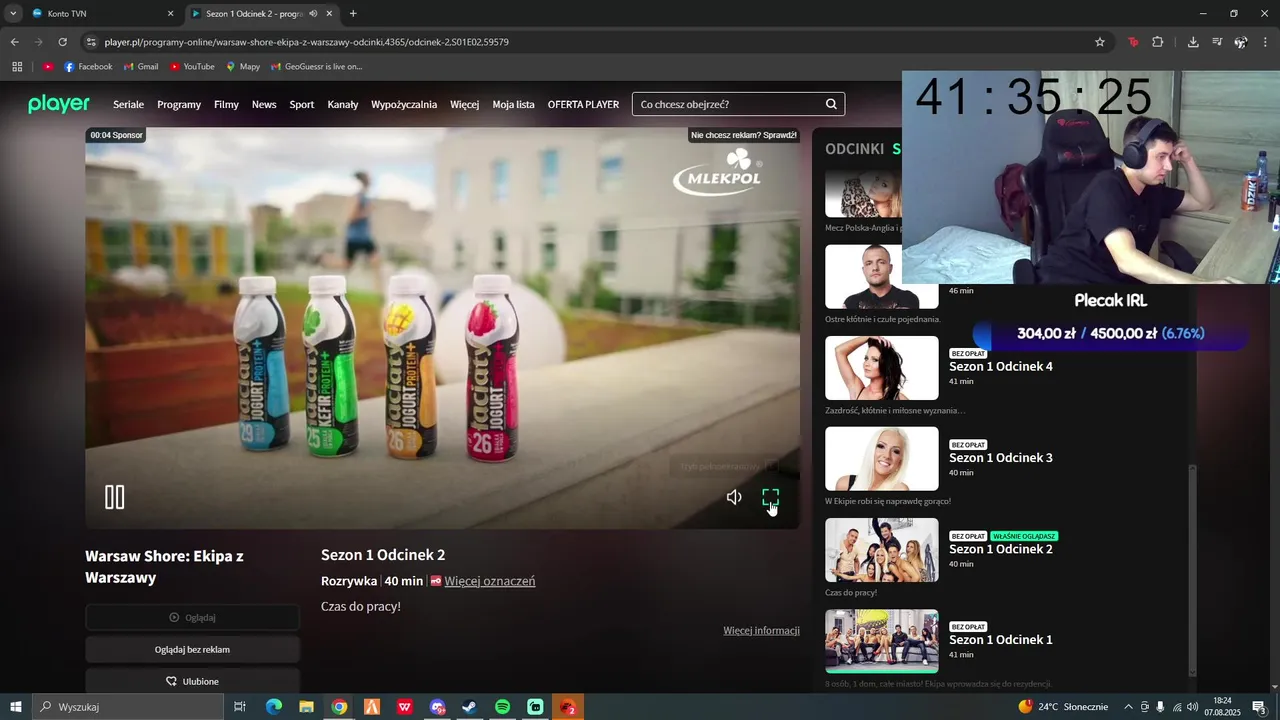
Task: Launch Microsoft Edge from the taskbar
Action: pos(274,707)
